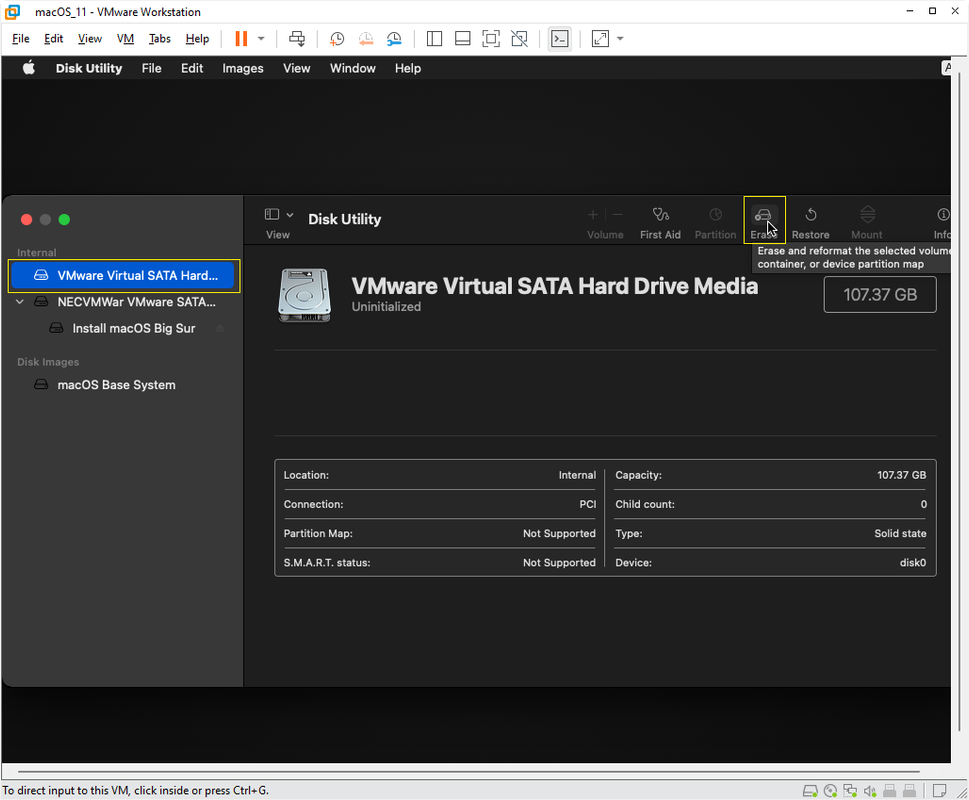Open the View options chevron dropdown

290,214
